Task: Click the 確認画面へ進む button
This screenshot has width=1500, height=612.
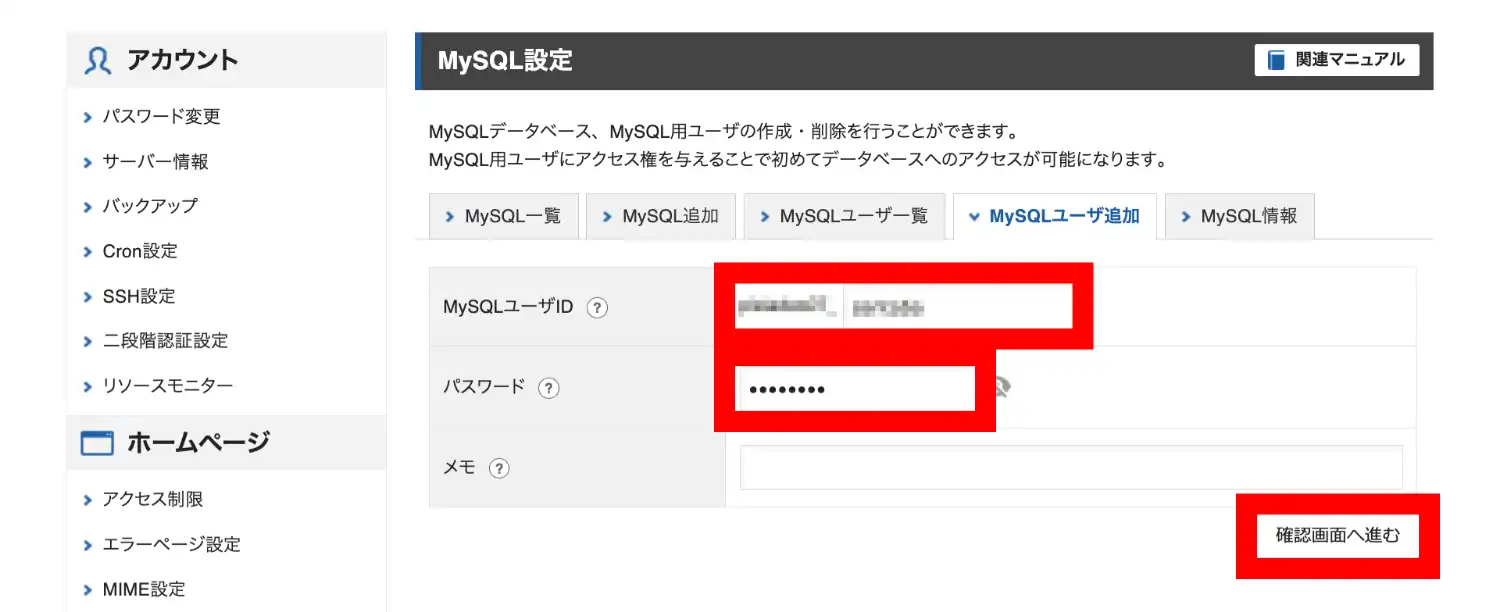Action: pyautogui.click(x=1338, y=536)
